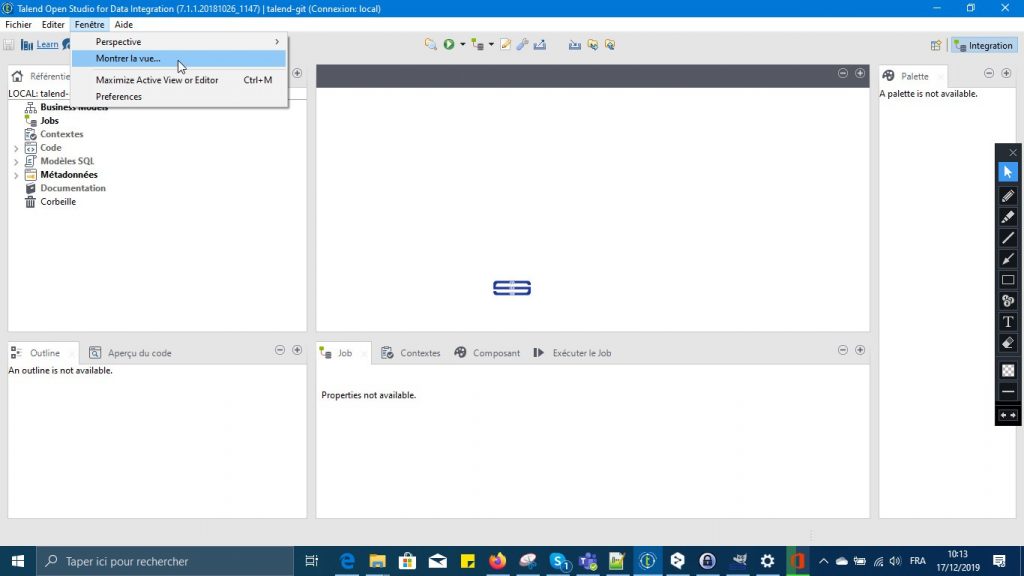Click the Open Perspective icon
The image size is (1024, 576).
(936, 45)
